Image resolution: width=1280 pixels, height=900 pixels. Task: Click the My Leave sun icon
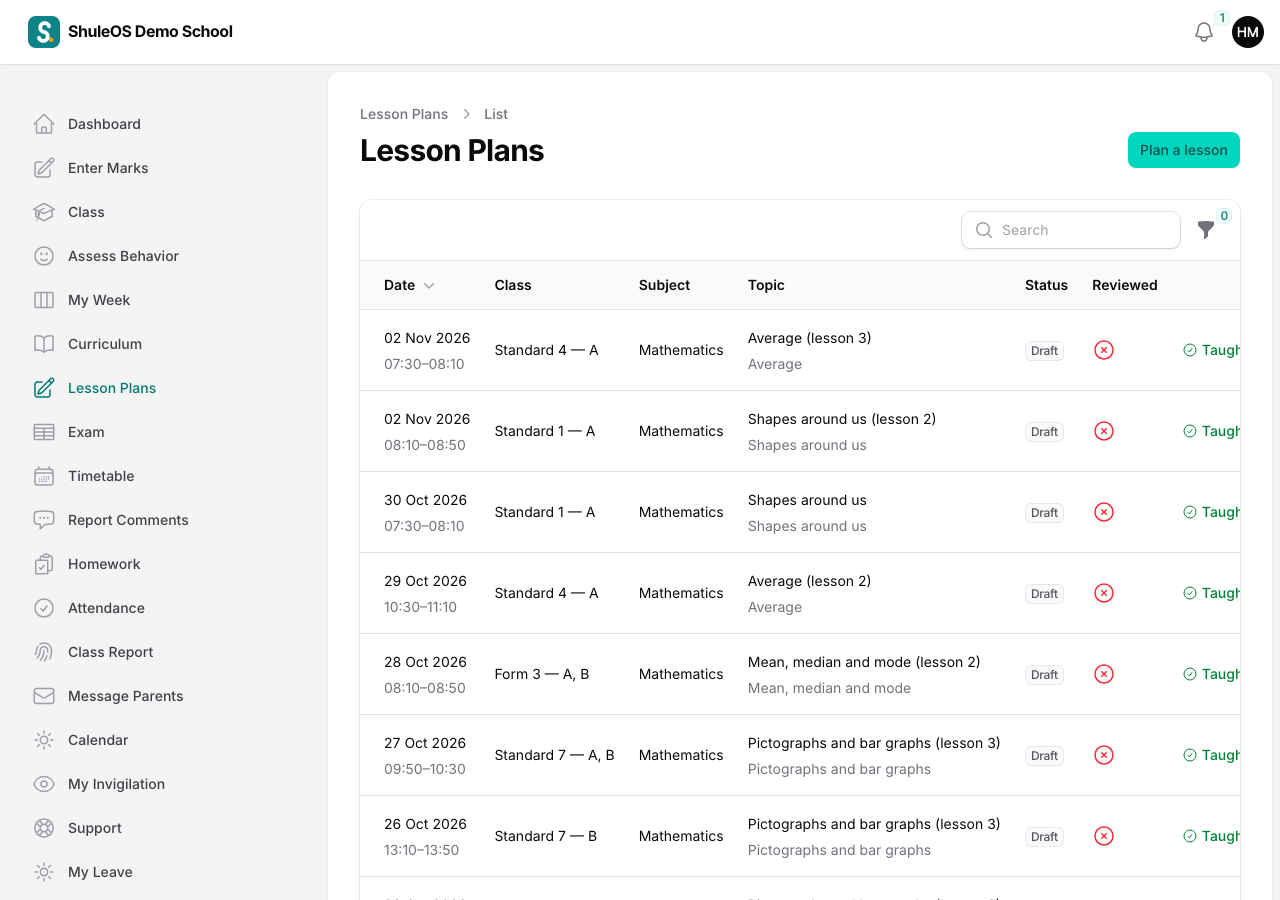pyautogui.click(x=44, y=872)
